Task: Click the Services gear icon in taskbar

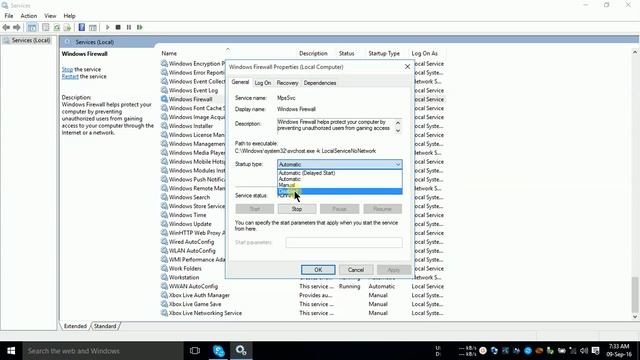Action: click(241, 351)
